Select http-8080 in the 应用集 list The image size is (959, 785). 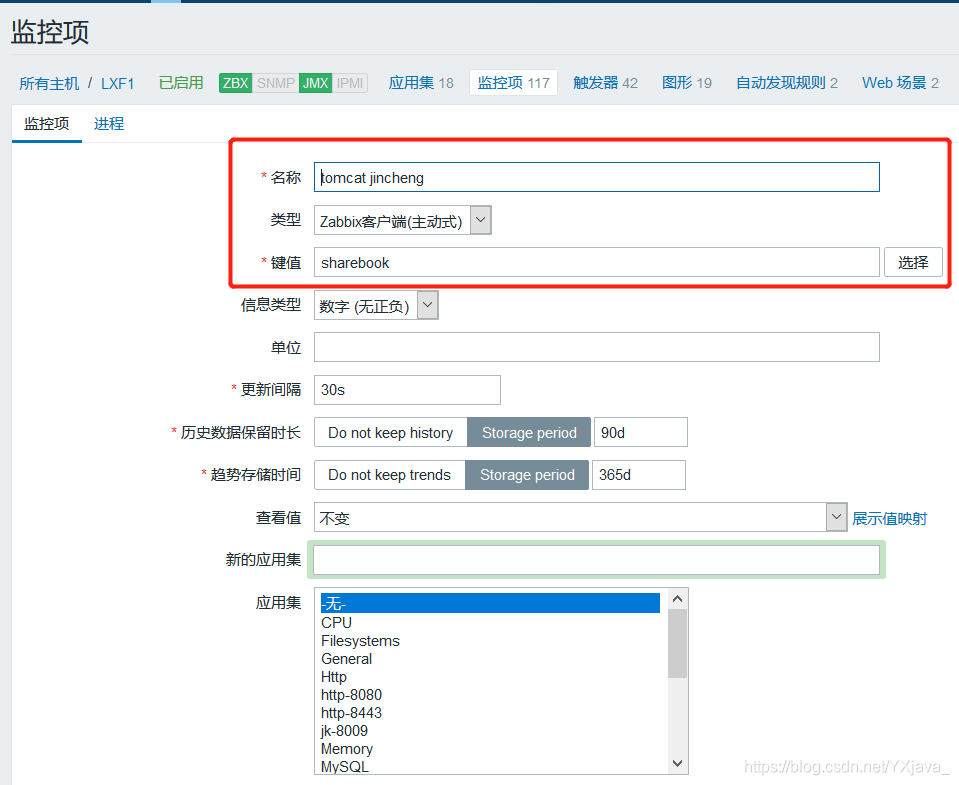click(x=490, y=695)
